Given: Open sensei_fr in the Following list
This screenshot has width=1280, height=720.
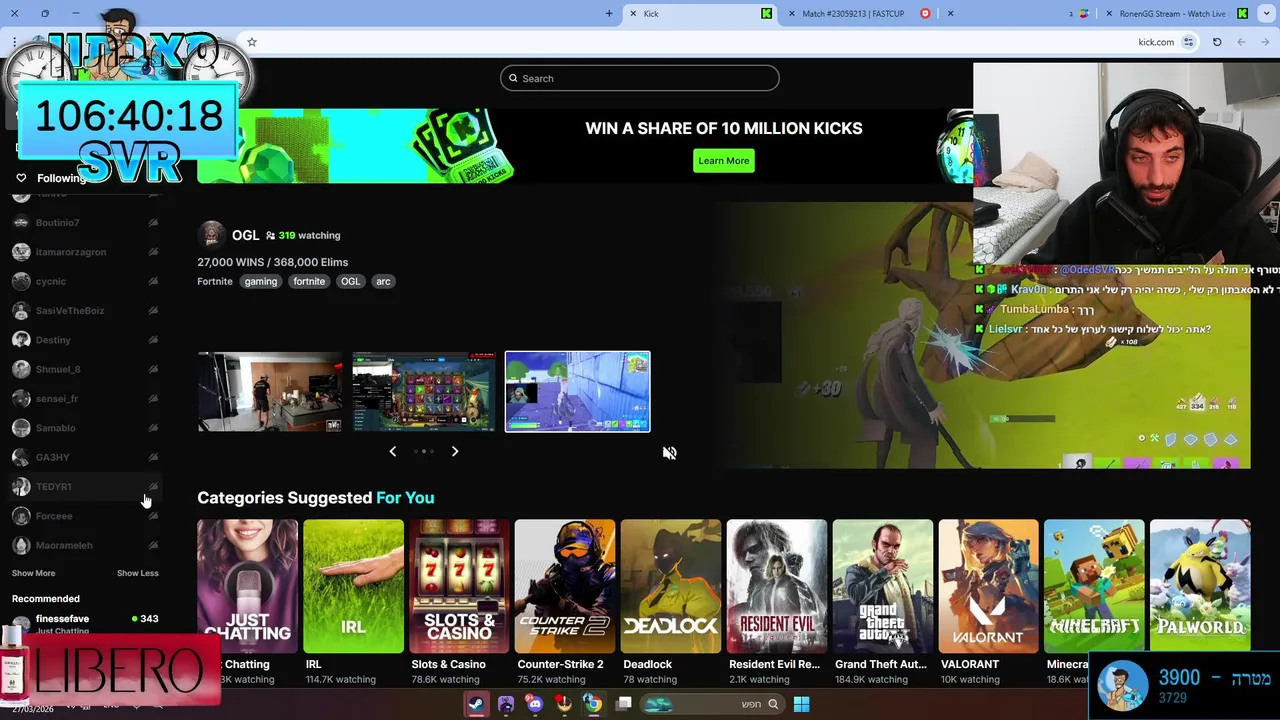Looking at the screenshot, I should 85,399.
